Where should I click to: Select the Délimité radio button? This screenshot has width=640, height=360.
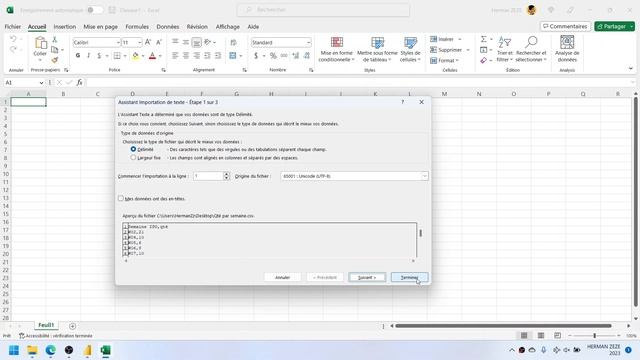(133, 149)
